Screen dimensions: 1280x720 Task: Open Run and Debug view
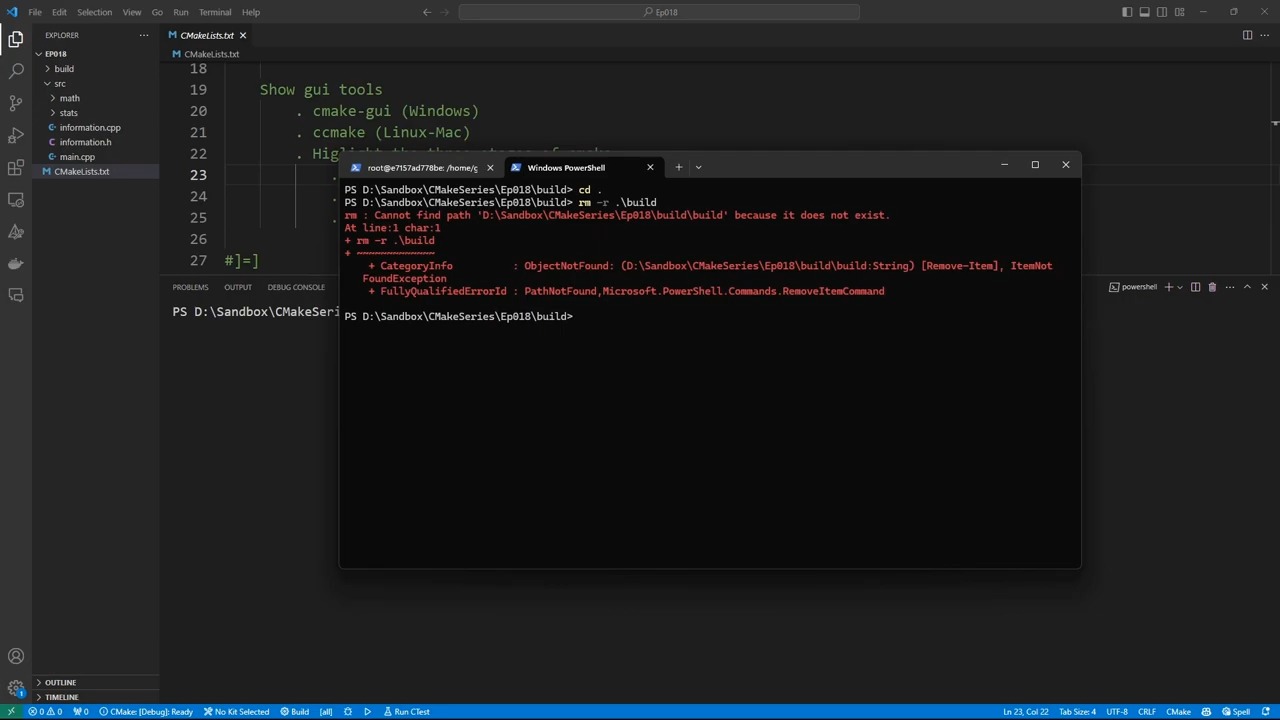pos(16,135)
